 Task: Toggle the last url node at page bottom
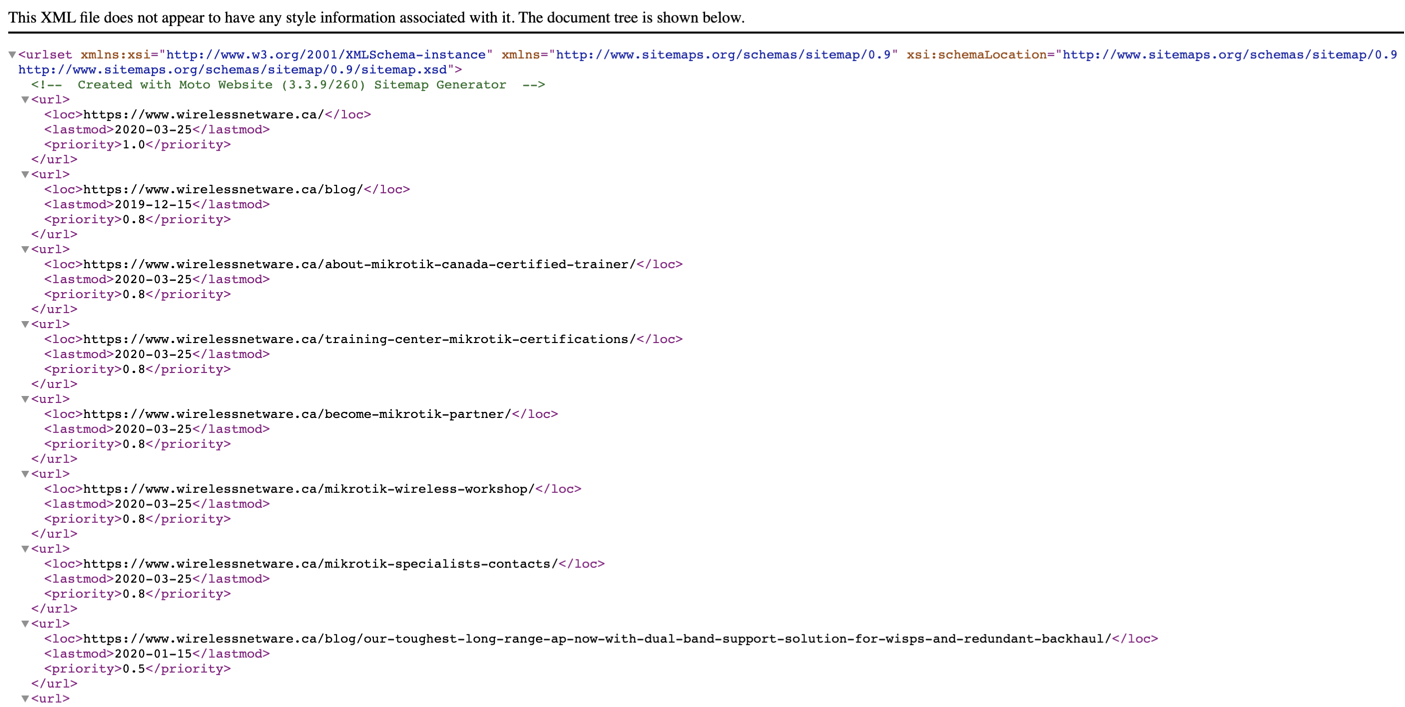click(25, 699)
